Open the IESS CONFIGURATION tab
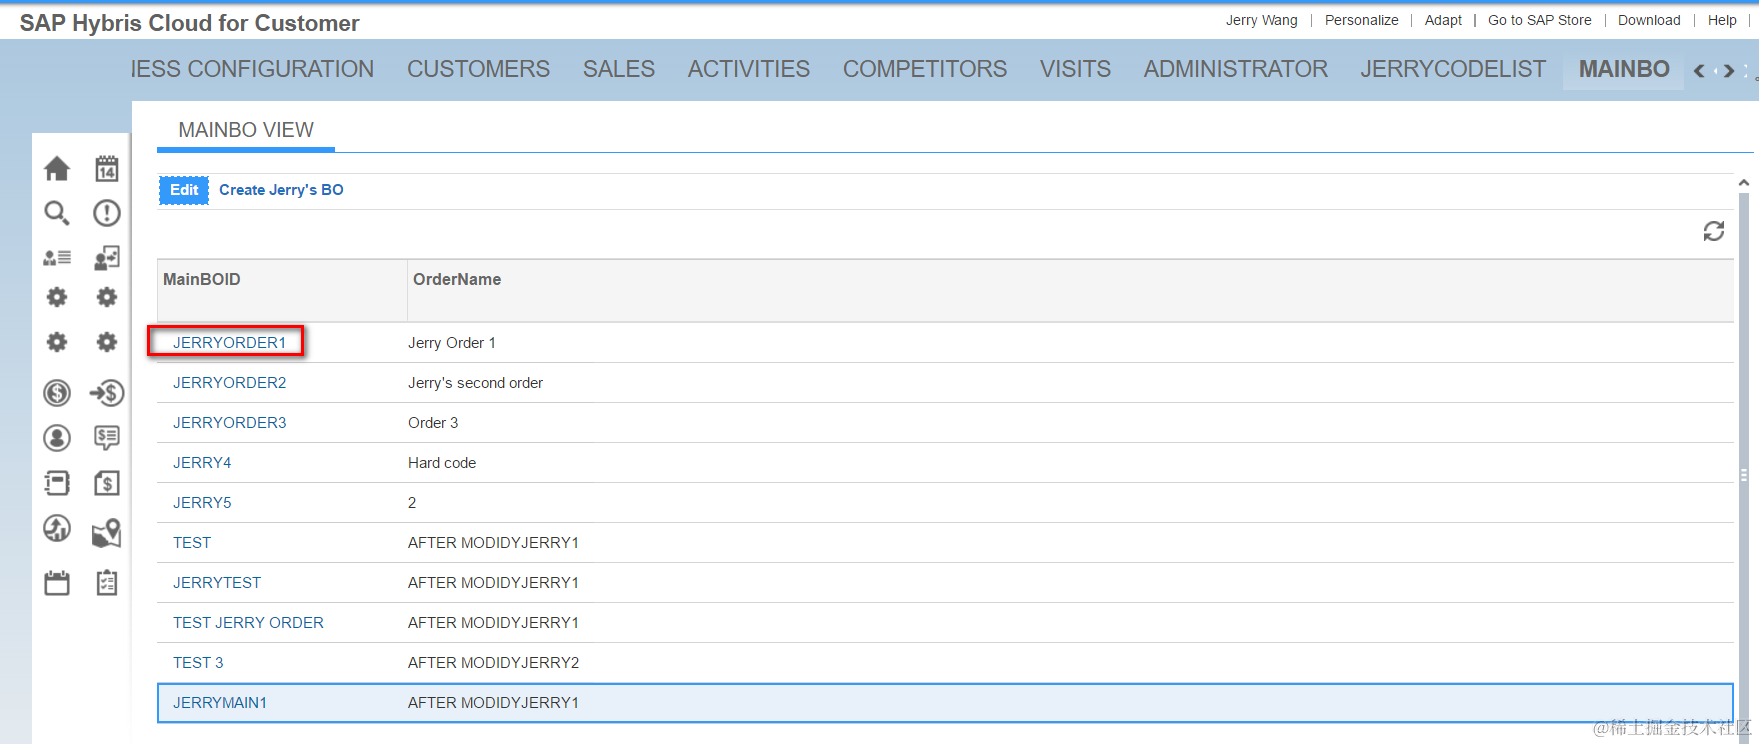Image resolution: width=1759 pixels, height=744 pixels. tap(252, 69)
